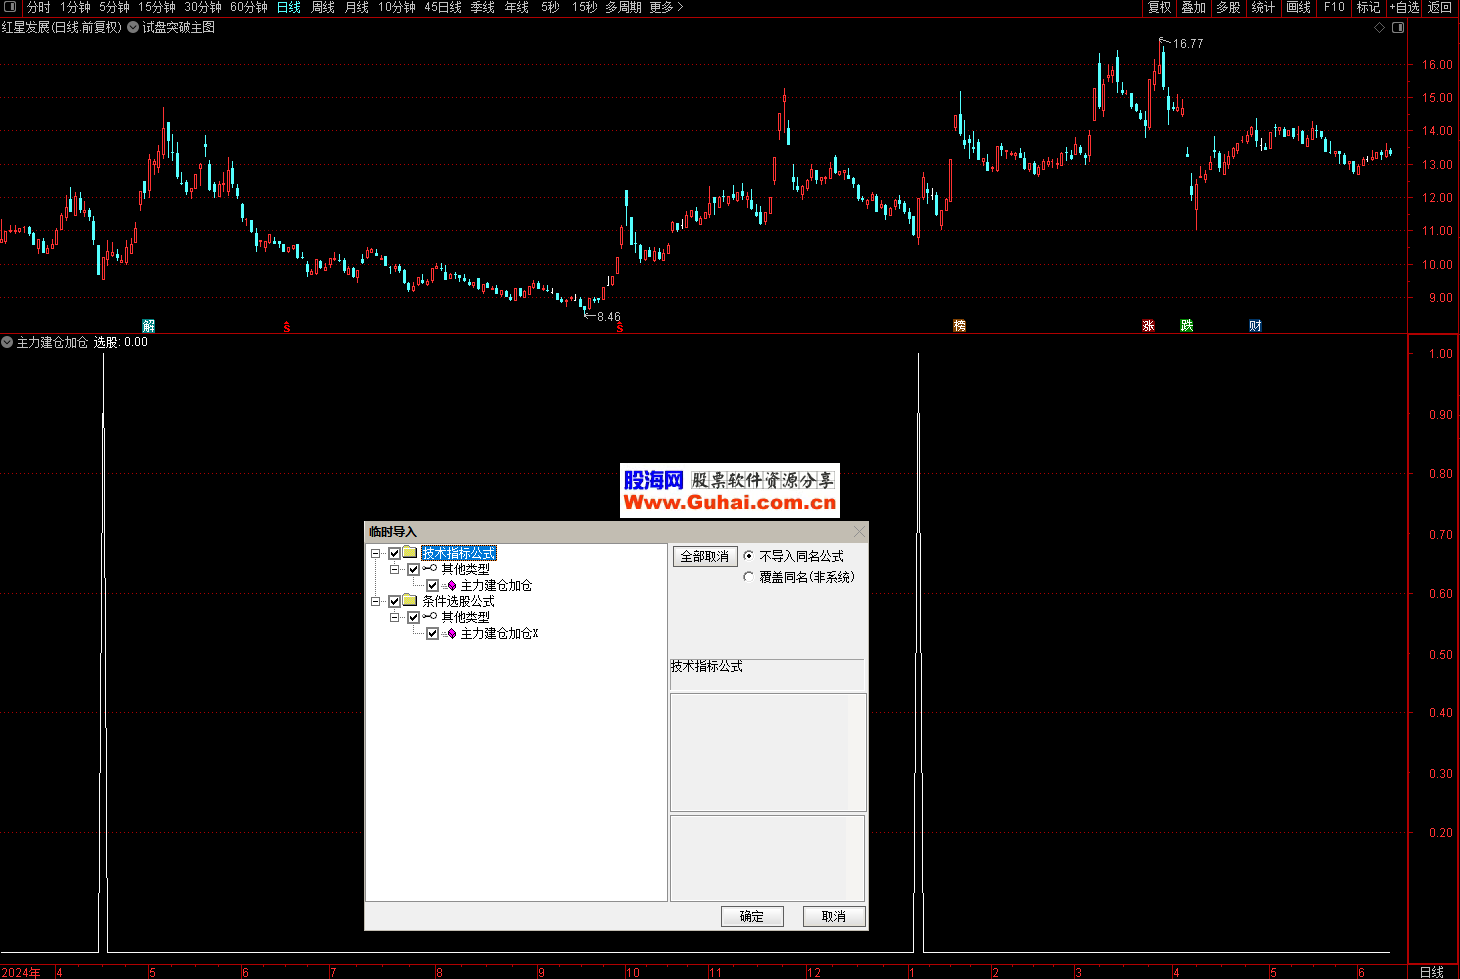This screenshot has height=979, width=1460.
Task: Open the 主力建仓加仓 sub-chart indicator dropdown arrow
Action: click(7, 342)
